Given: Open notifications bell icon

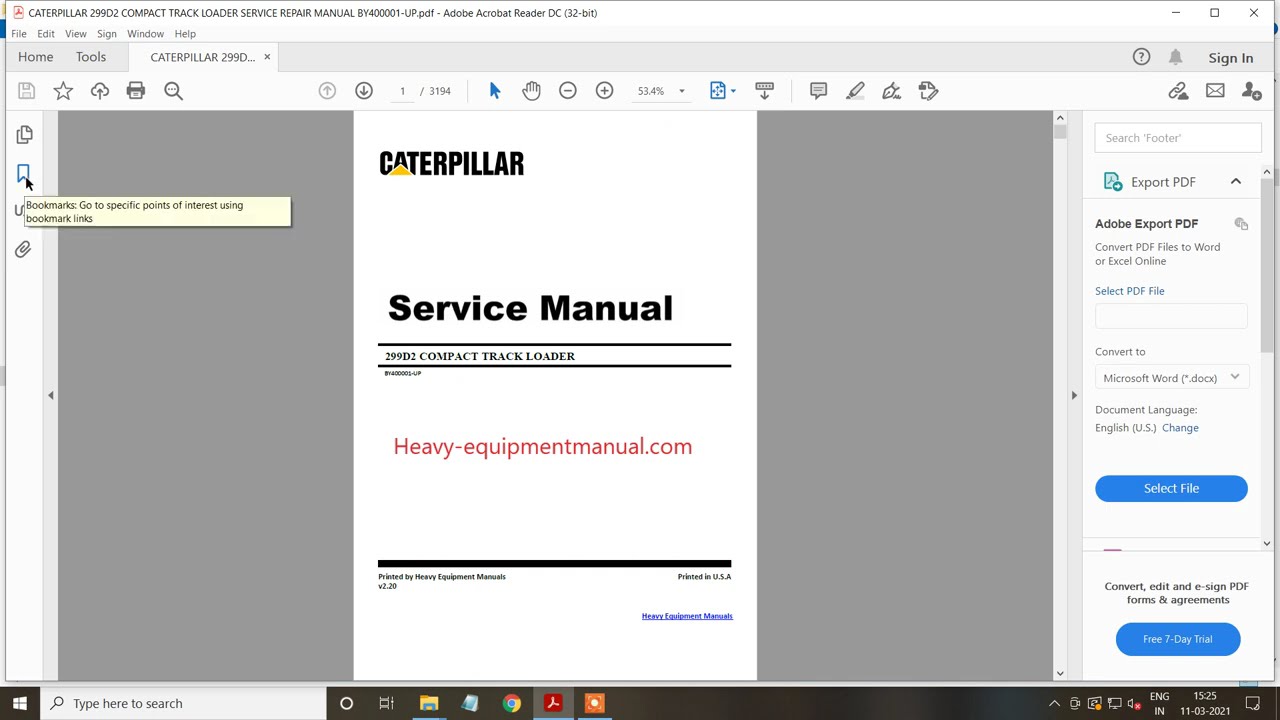Looking at the screenshot, I should click(1176, 57).
